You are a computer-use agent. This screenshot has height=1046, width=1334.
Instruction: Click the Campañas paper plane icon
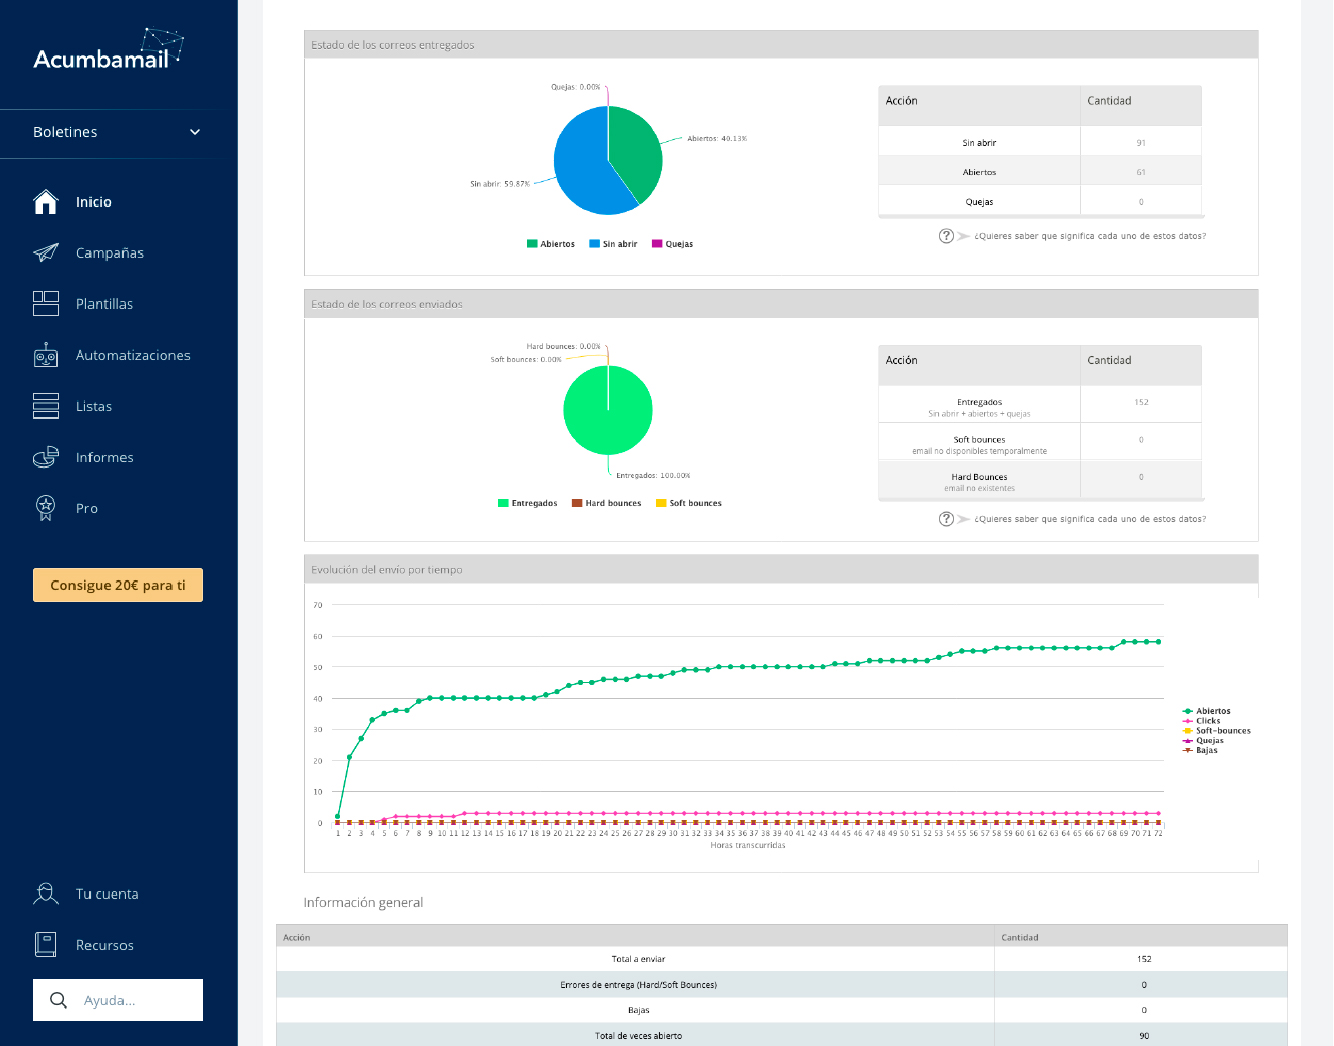coord(46,253)
